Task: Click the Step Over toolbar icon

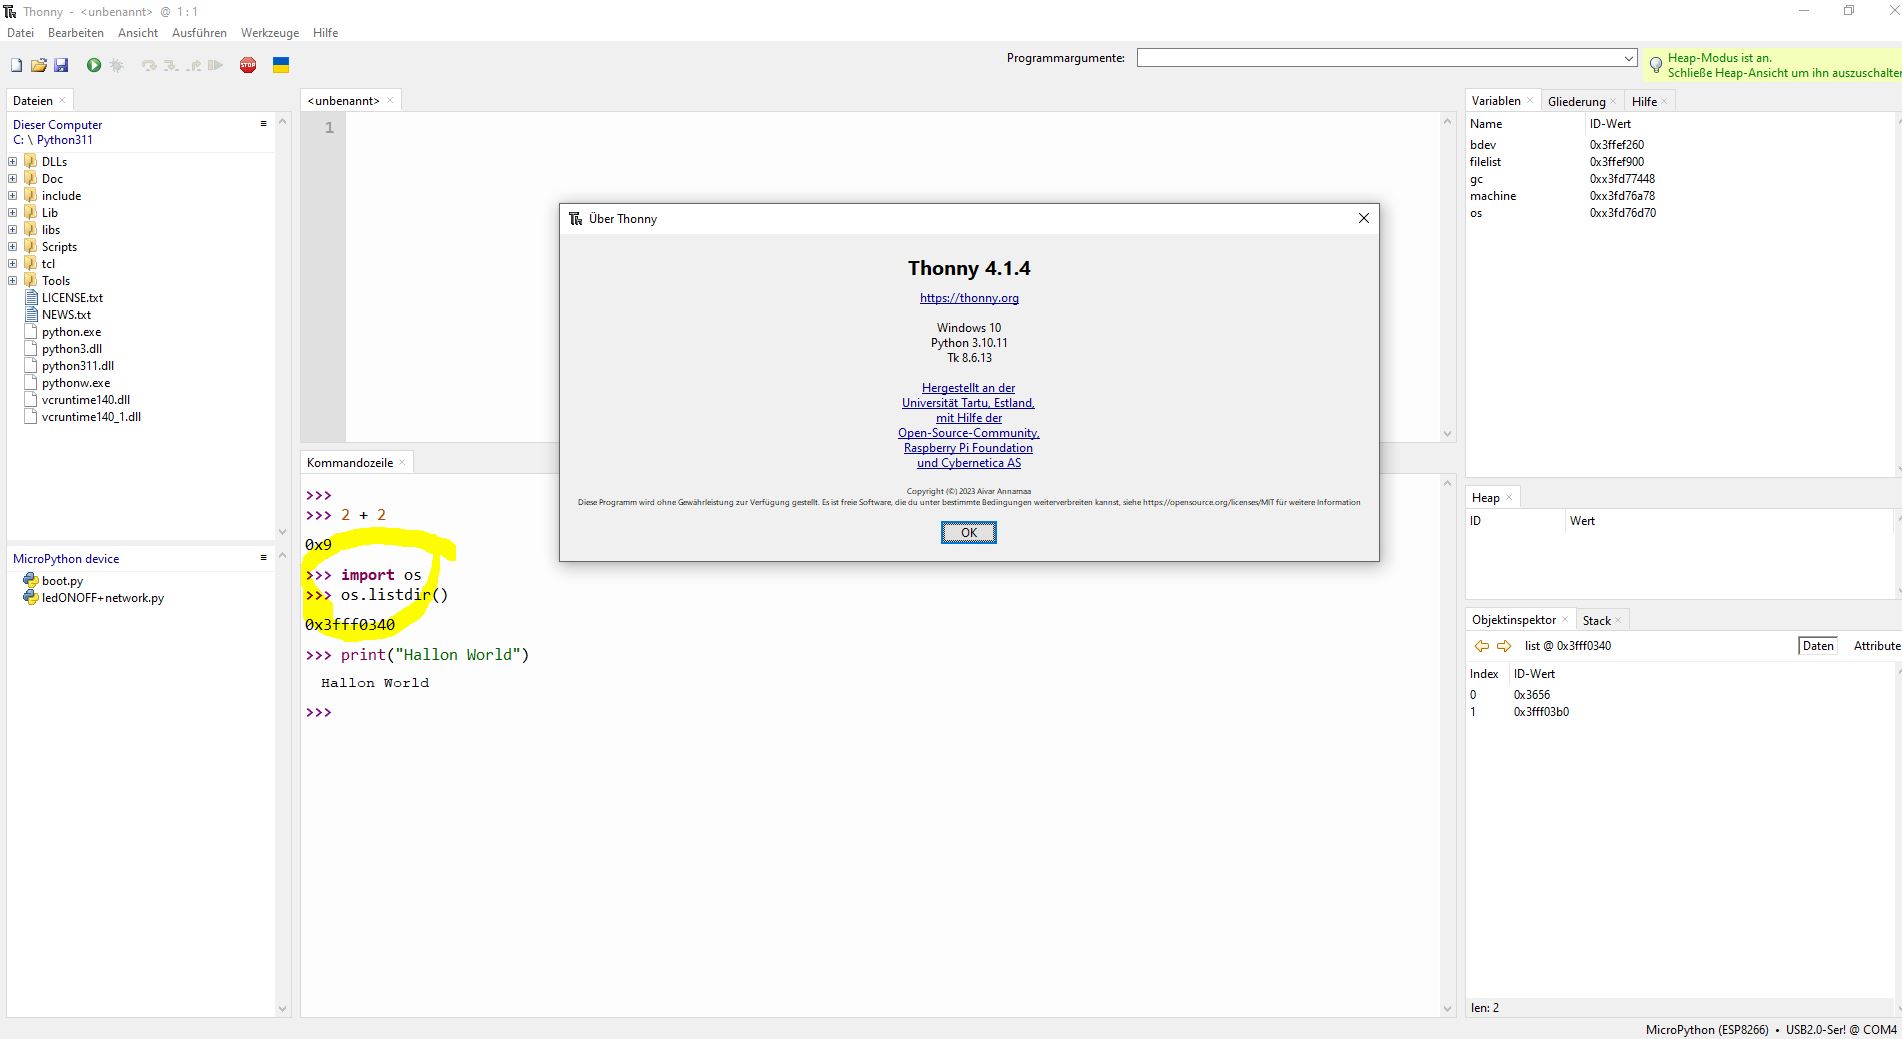Action: (x=149, y=65)
